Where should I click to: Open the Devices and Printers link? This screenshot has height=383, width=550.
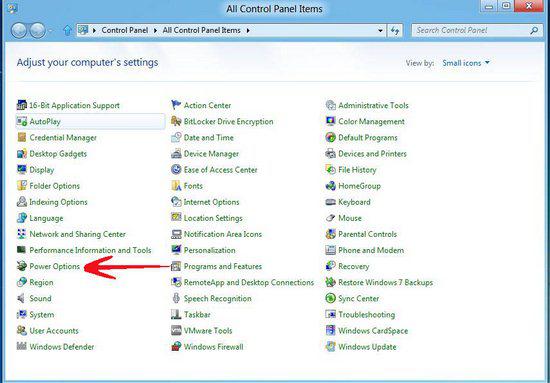tap(372, 154)
